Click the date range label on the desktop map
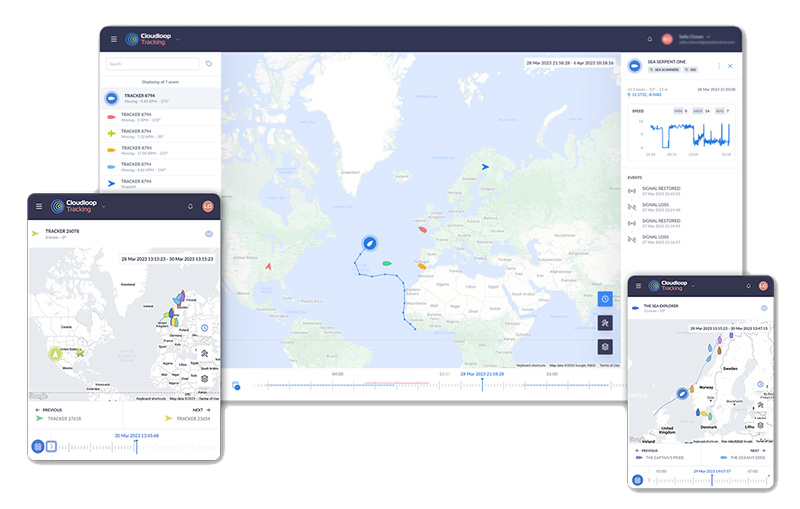800x509 pixels. click(570, 63)
